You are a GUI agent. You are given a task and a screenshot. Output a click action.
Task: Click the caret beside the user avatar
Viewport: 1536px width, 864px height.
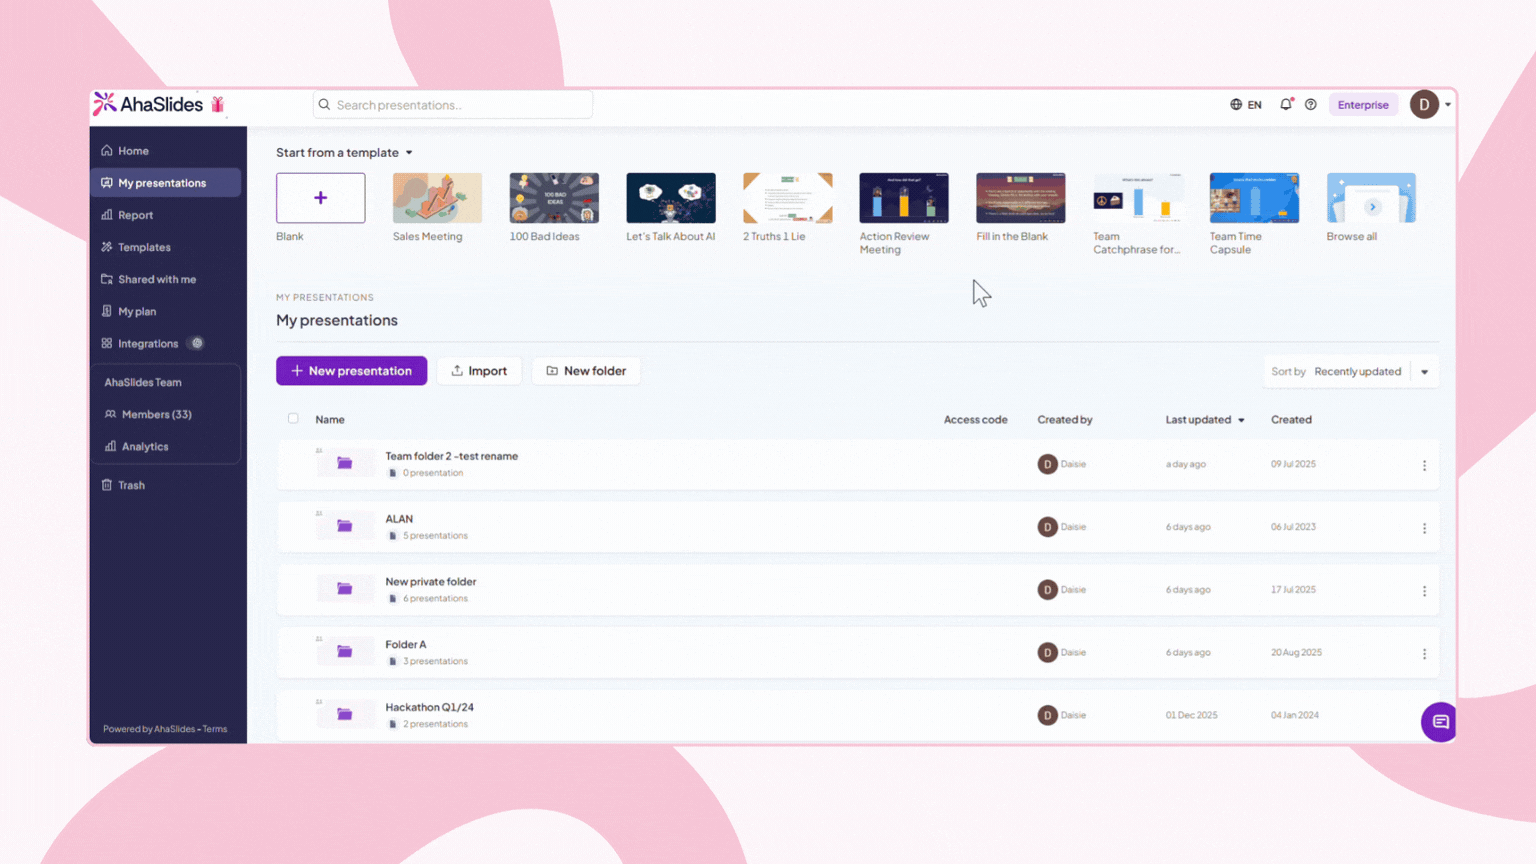coord(1447,105)
